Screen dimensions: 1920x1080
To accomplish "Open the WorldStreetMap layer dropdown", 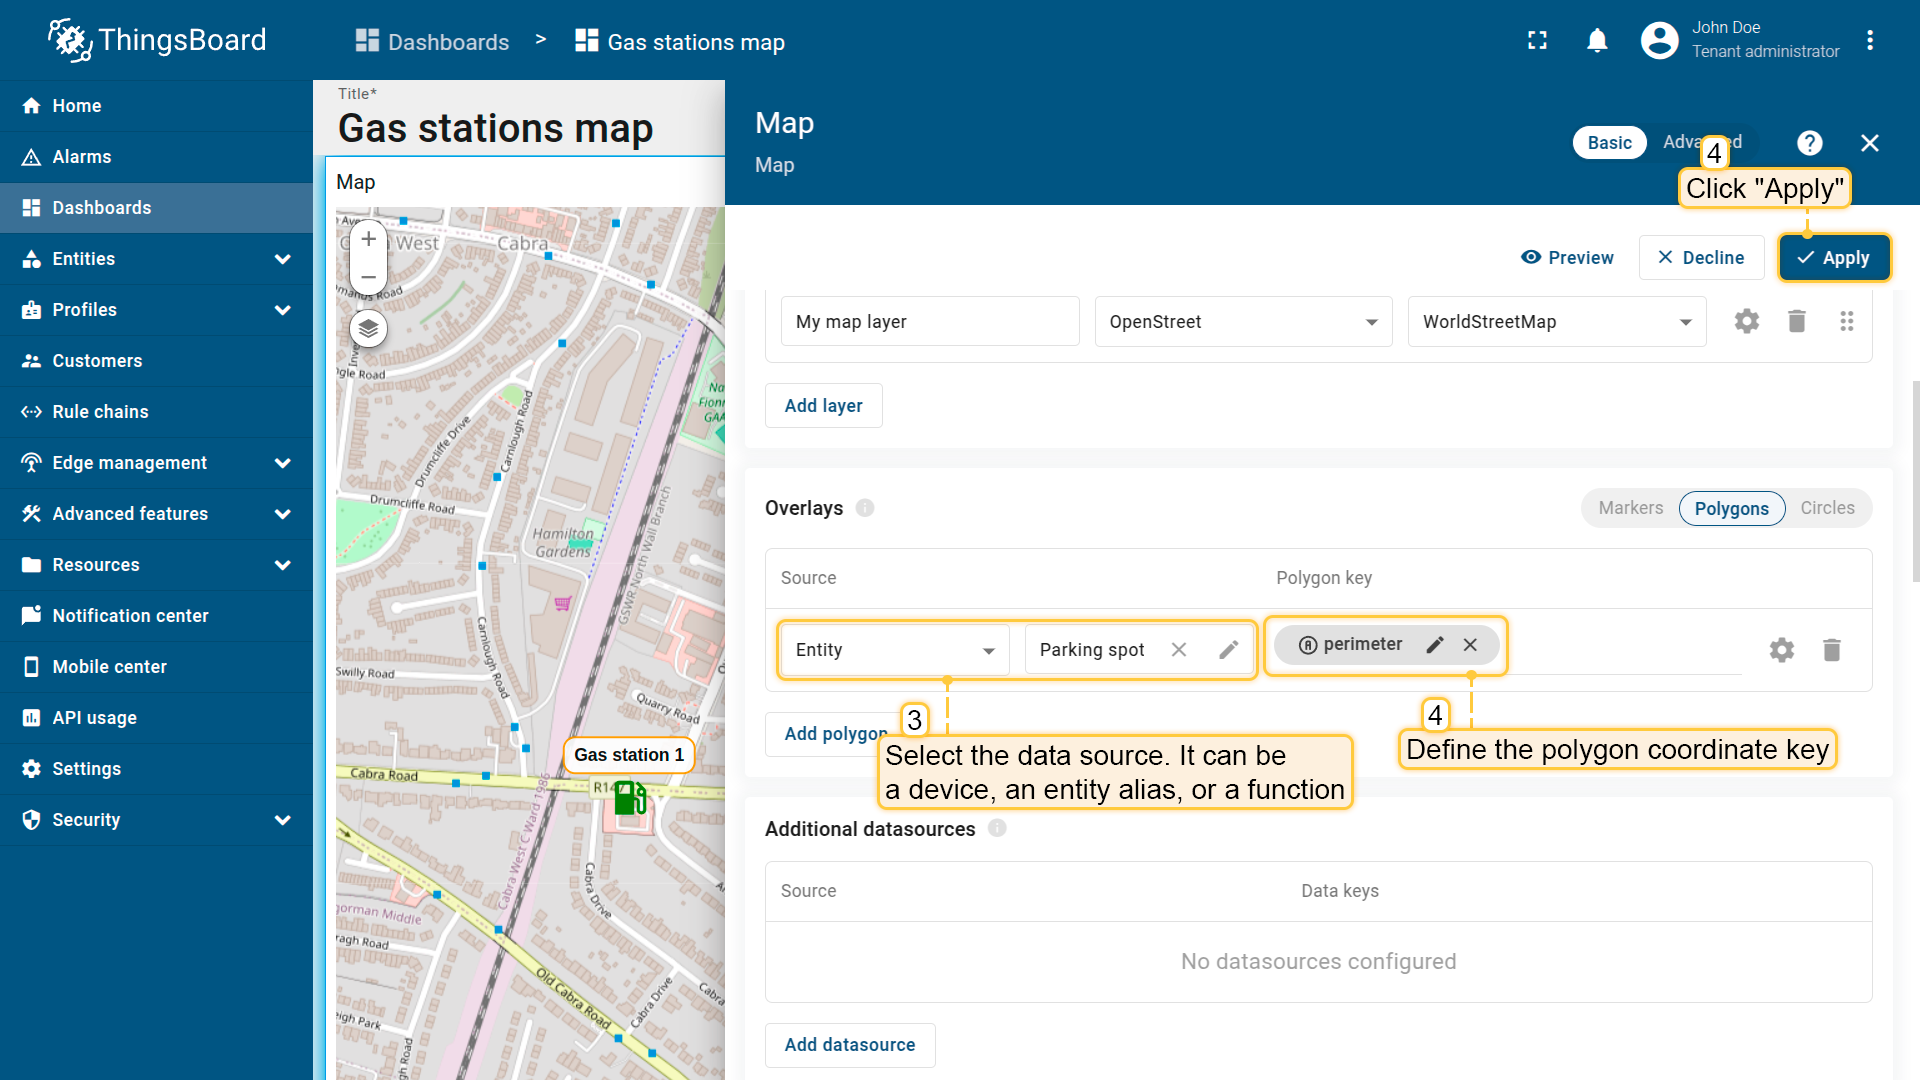I will tap(1556, 322).
